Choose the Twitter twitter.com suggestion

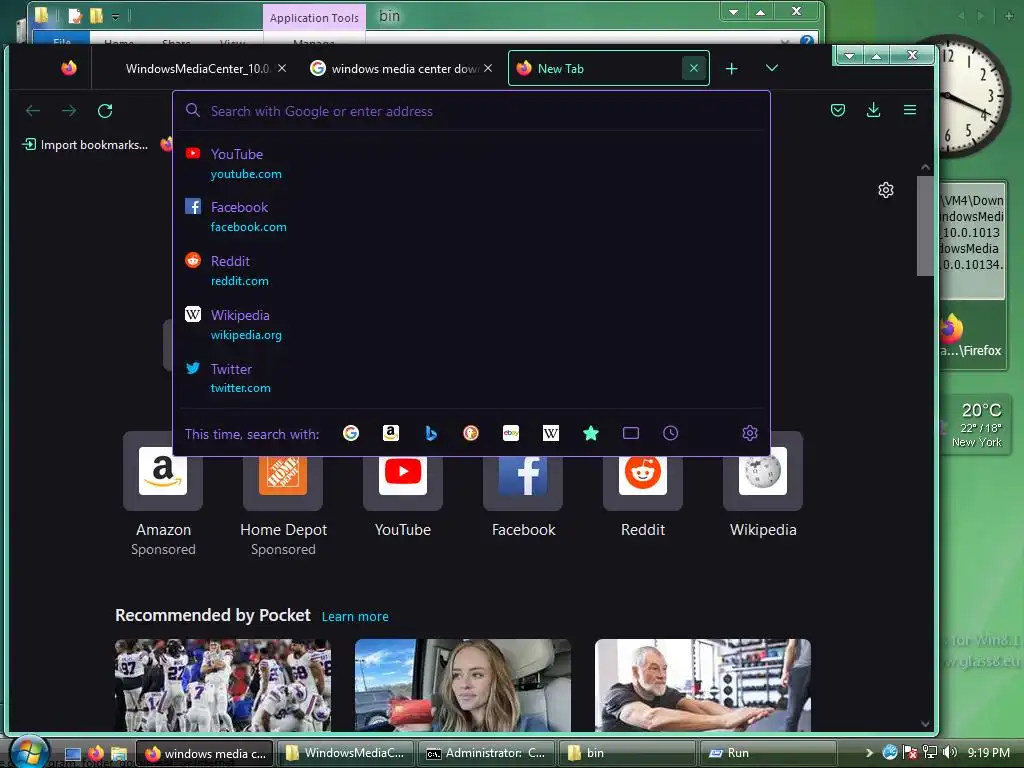(472, 378)
